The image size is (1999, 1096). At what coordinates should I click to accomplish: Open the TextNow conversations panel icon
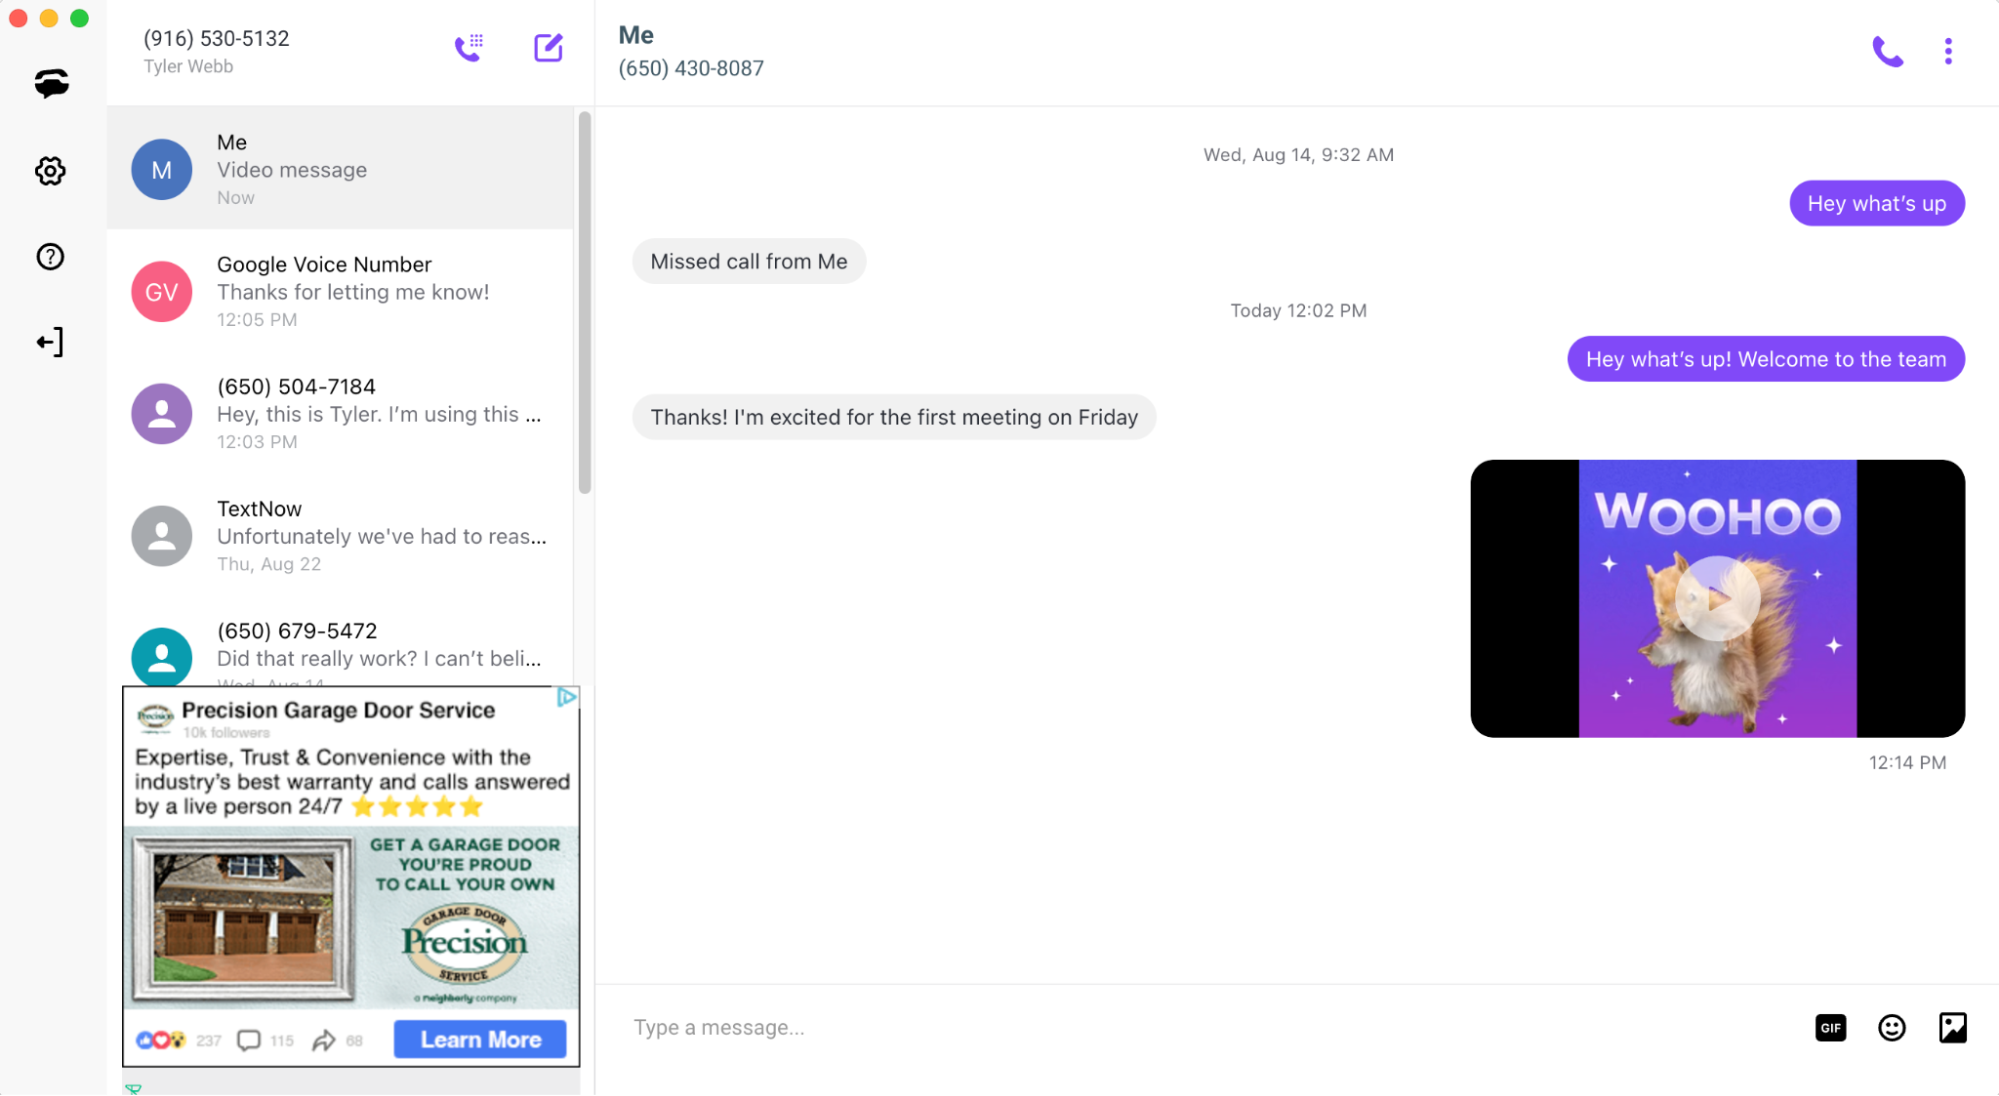(x=49, y=84)
